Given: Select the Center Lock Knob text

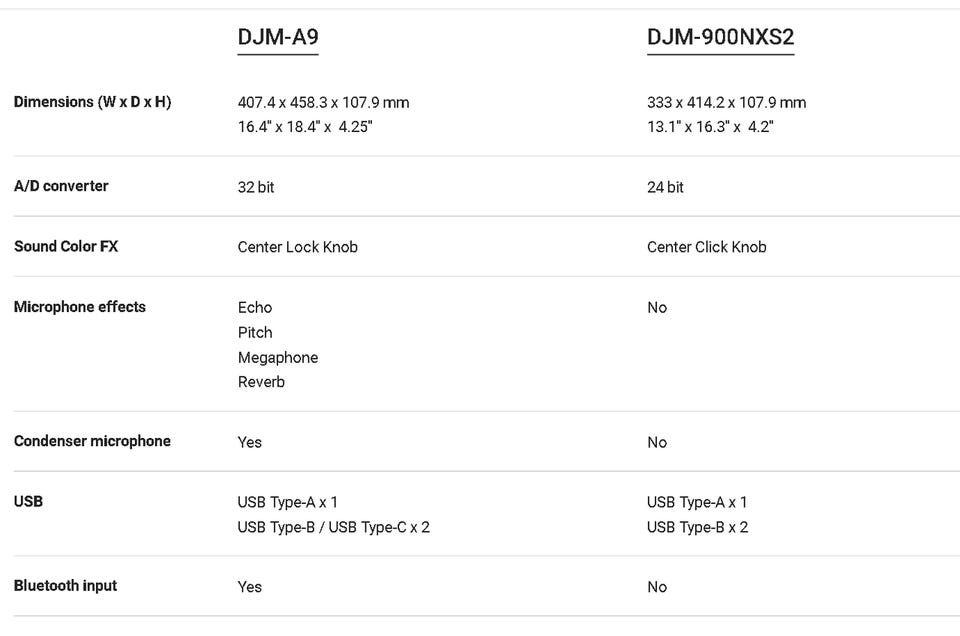Looking at the screenshot, I should pos(297,247).
